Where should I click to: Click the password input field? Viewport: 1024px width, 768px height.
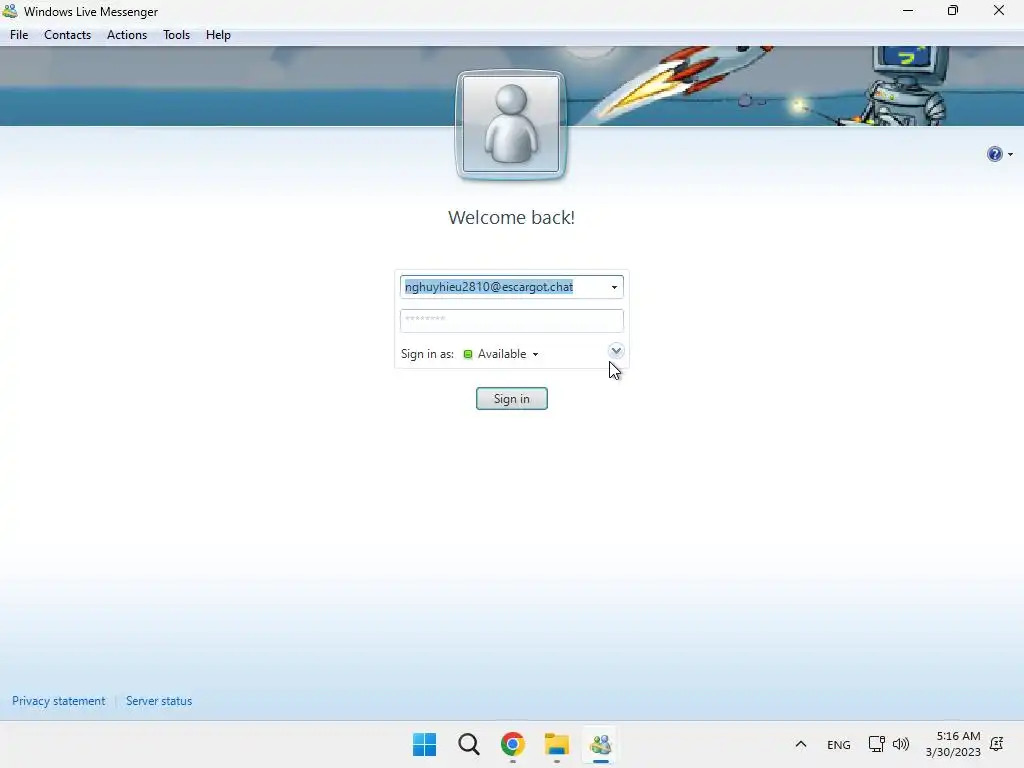(x=511, y=320)
